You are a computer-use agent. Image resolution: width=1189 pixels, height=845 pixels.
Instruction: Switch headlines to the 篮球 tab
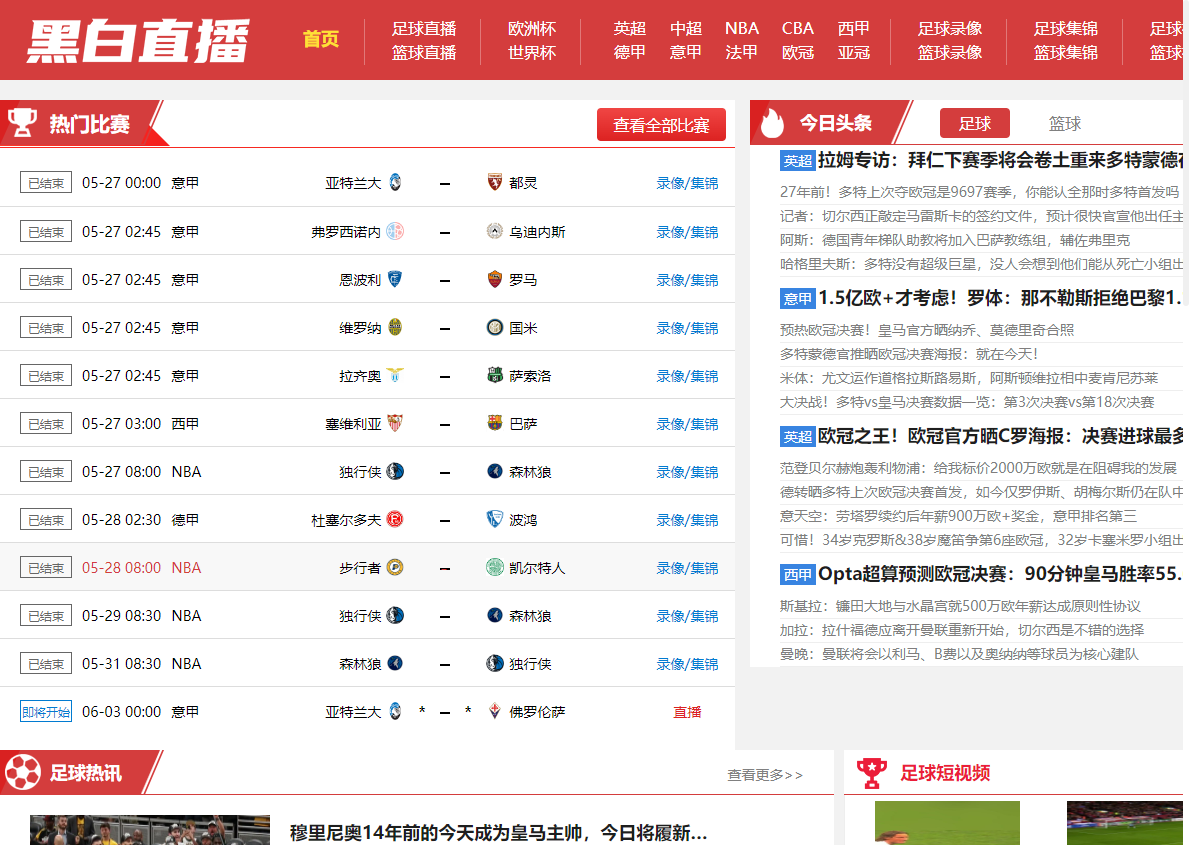pyautogui.click(x=1065, y=123)
